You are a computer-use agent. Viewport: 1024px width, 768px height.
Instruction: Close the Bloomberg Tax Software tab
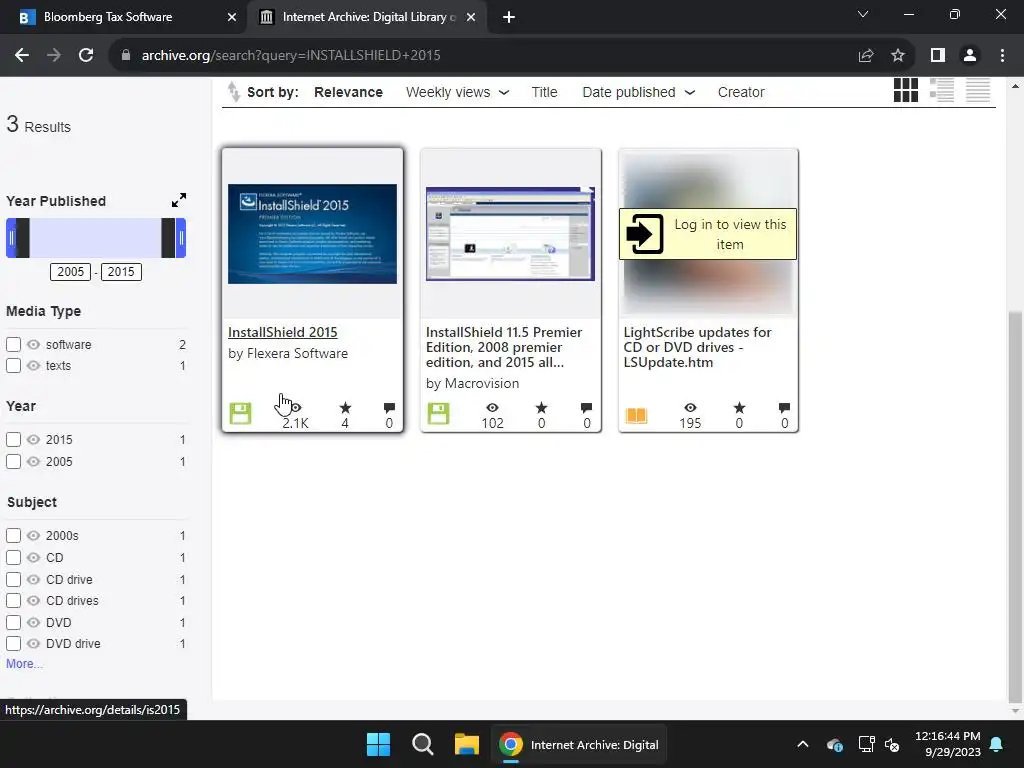pos(232,18)
